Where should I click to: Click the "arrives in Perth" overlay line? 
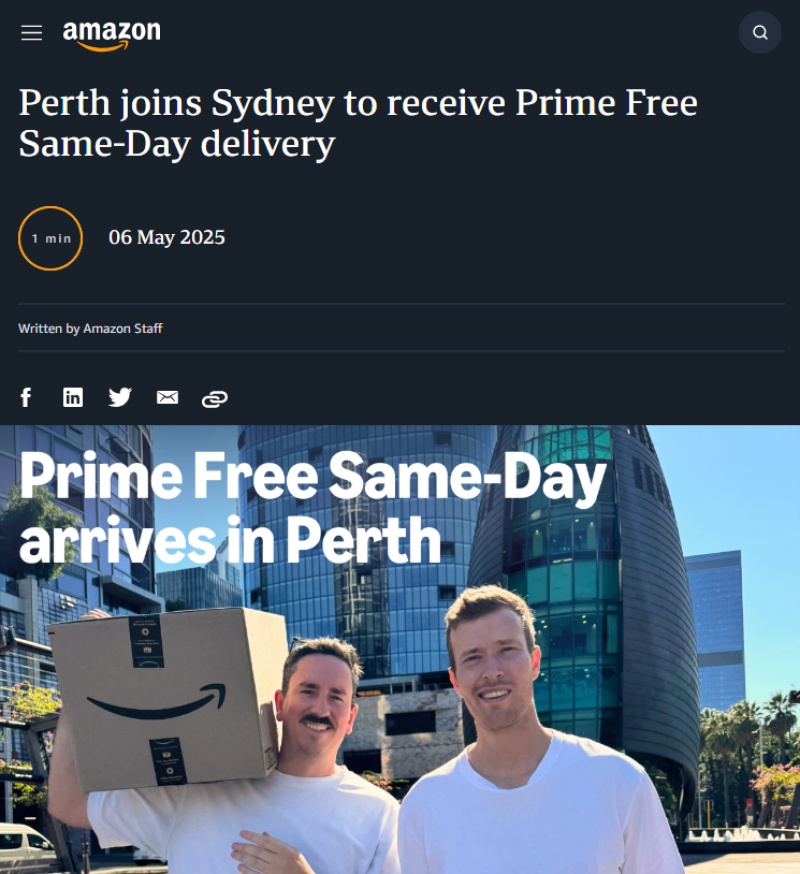[x=230, y=540]
